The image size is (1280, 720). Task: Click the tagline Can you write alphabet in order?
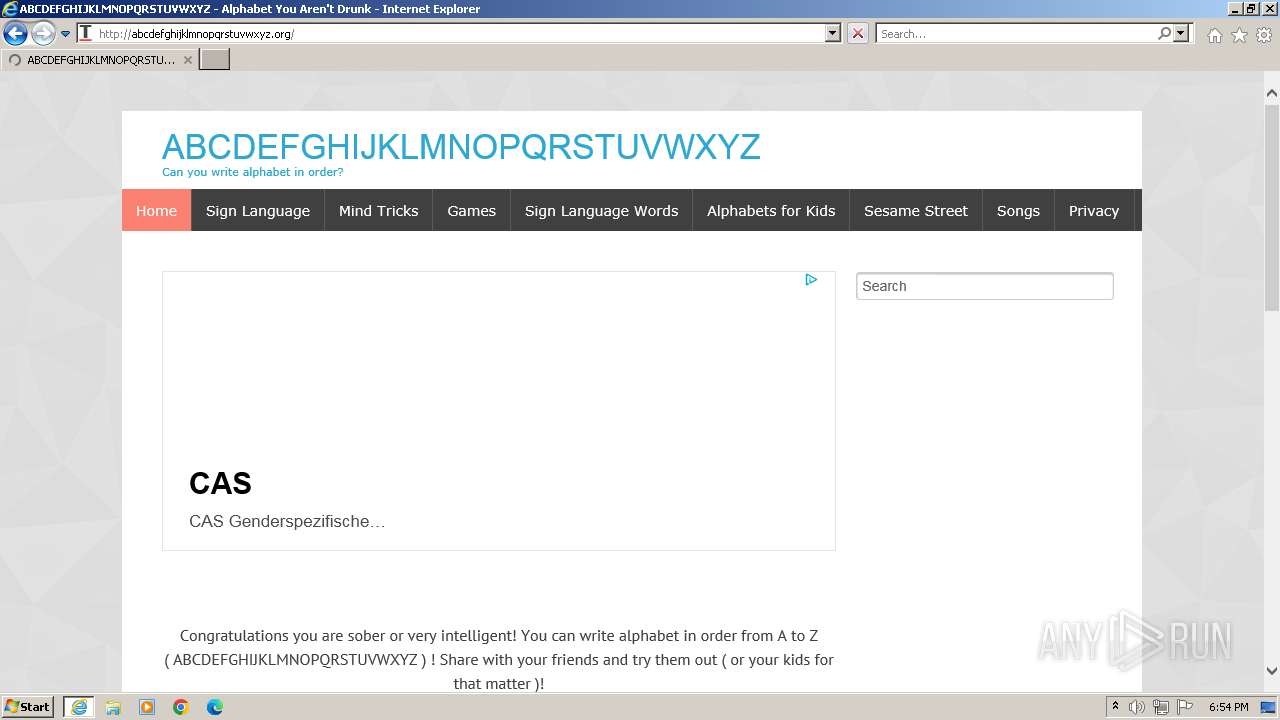253,172
